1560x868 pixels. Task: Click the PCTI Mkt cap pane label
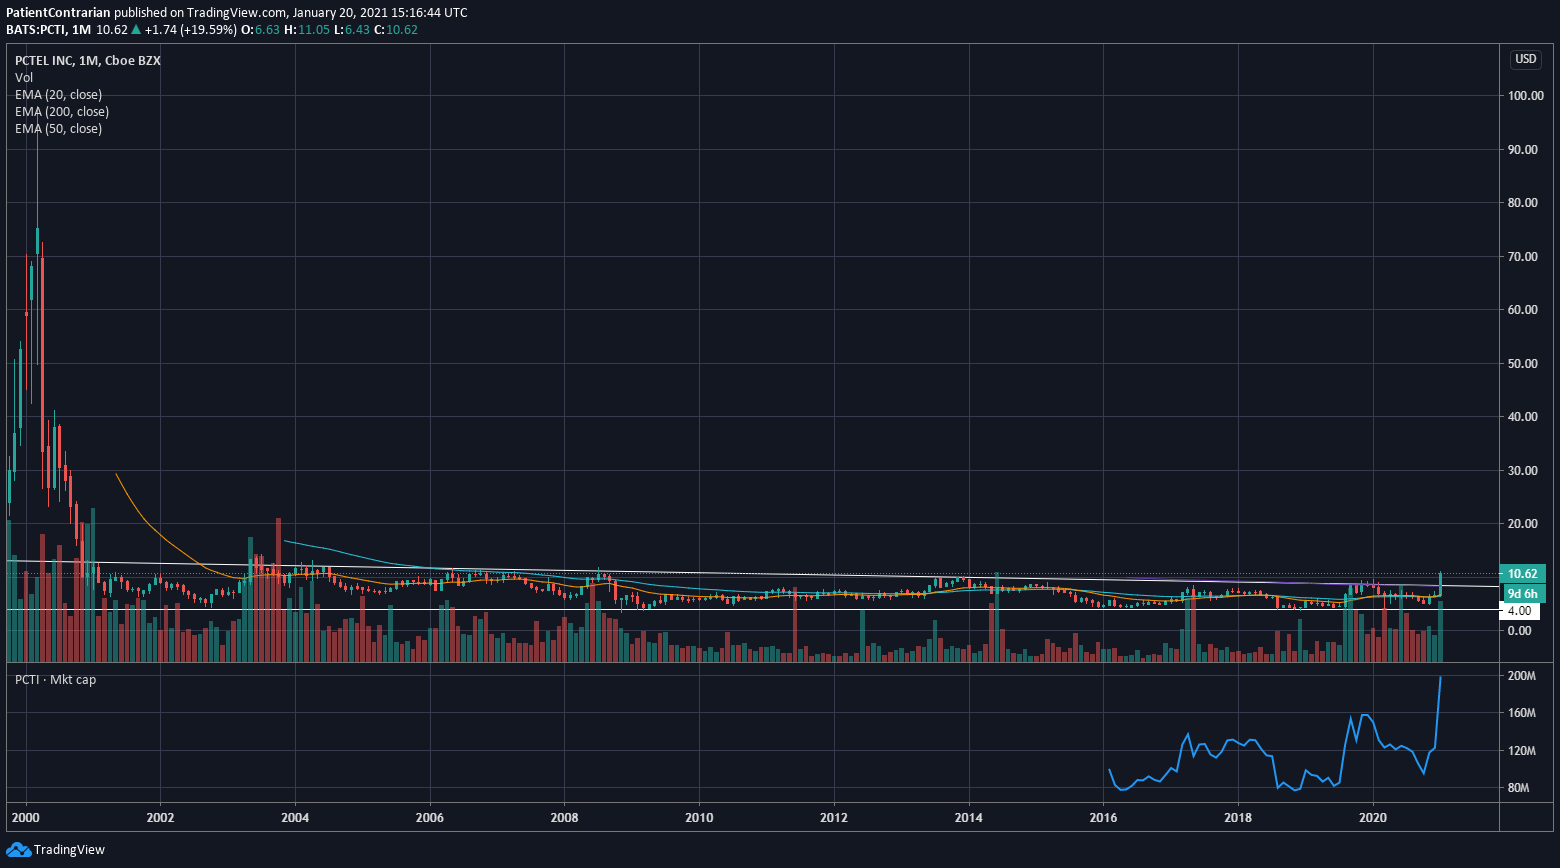coord(55,680)
